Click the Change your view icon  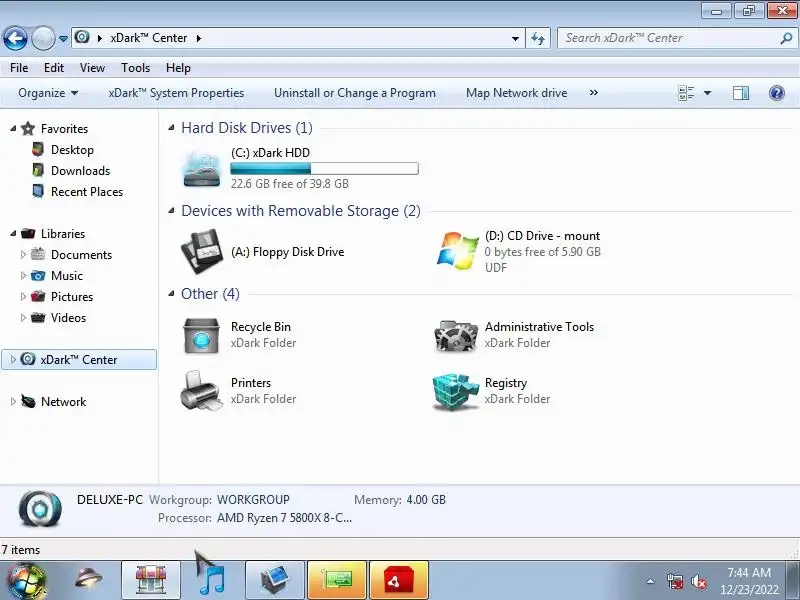pyautogui.click(x=686, y=93)
